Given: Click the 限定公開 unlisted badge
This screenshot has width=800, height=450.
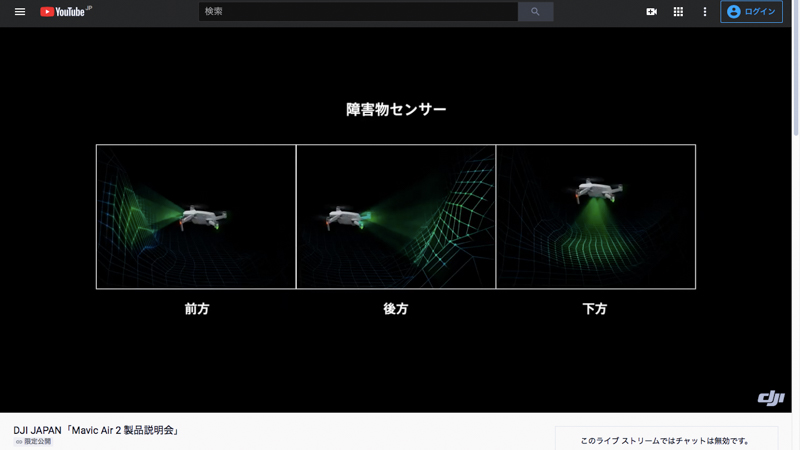Looking at the screenshot, I should point(33,441).
